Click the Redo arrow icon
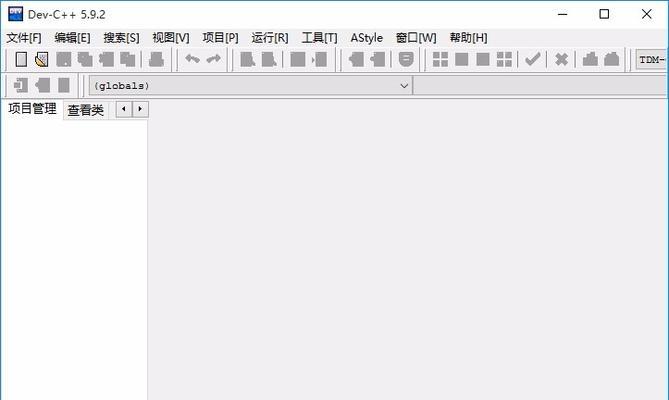Screen dimensions: 669x400 [x=214, y=59]
